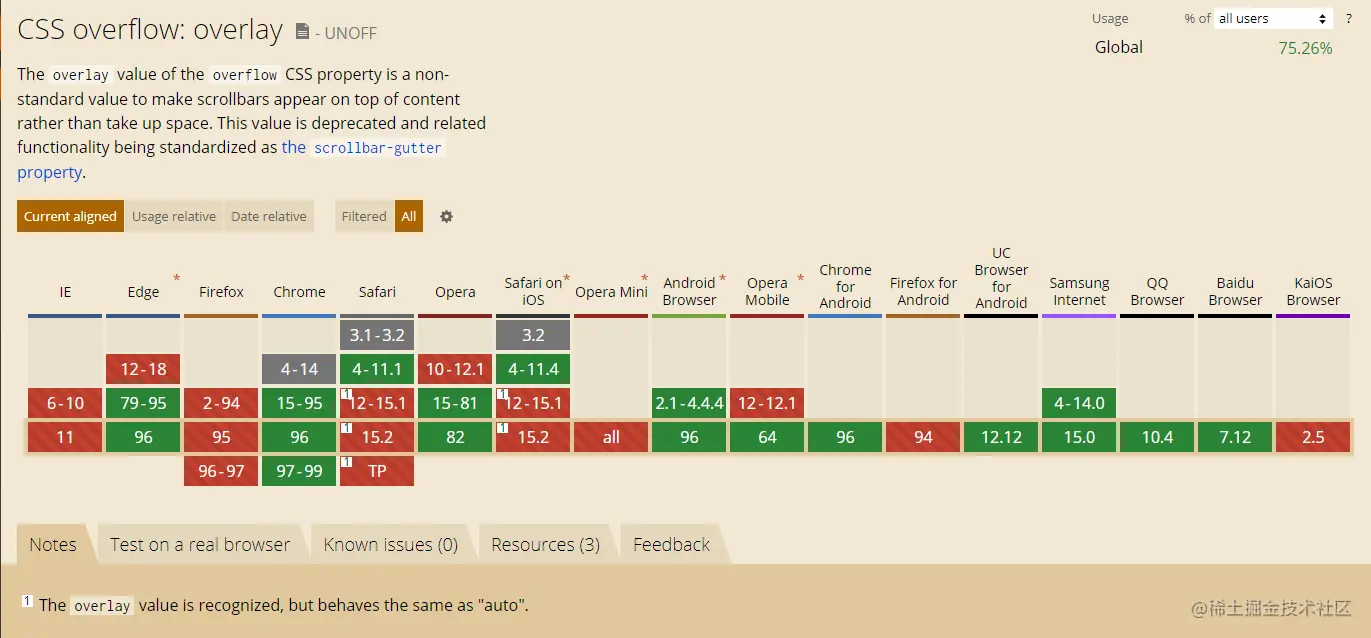
Task: Click the Chrome for Android column header
Action: 845,285
